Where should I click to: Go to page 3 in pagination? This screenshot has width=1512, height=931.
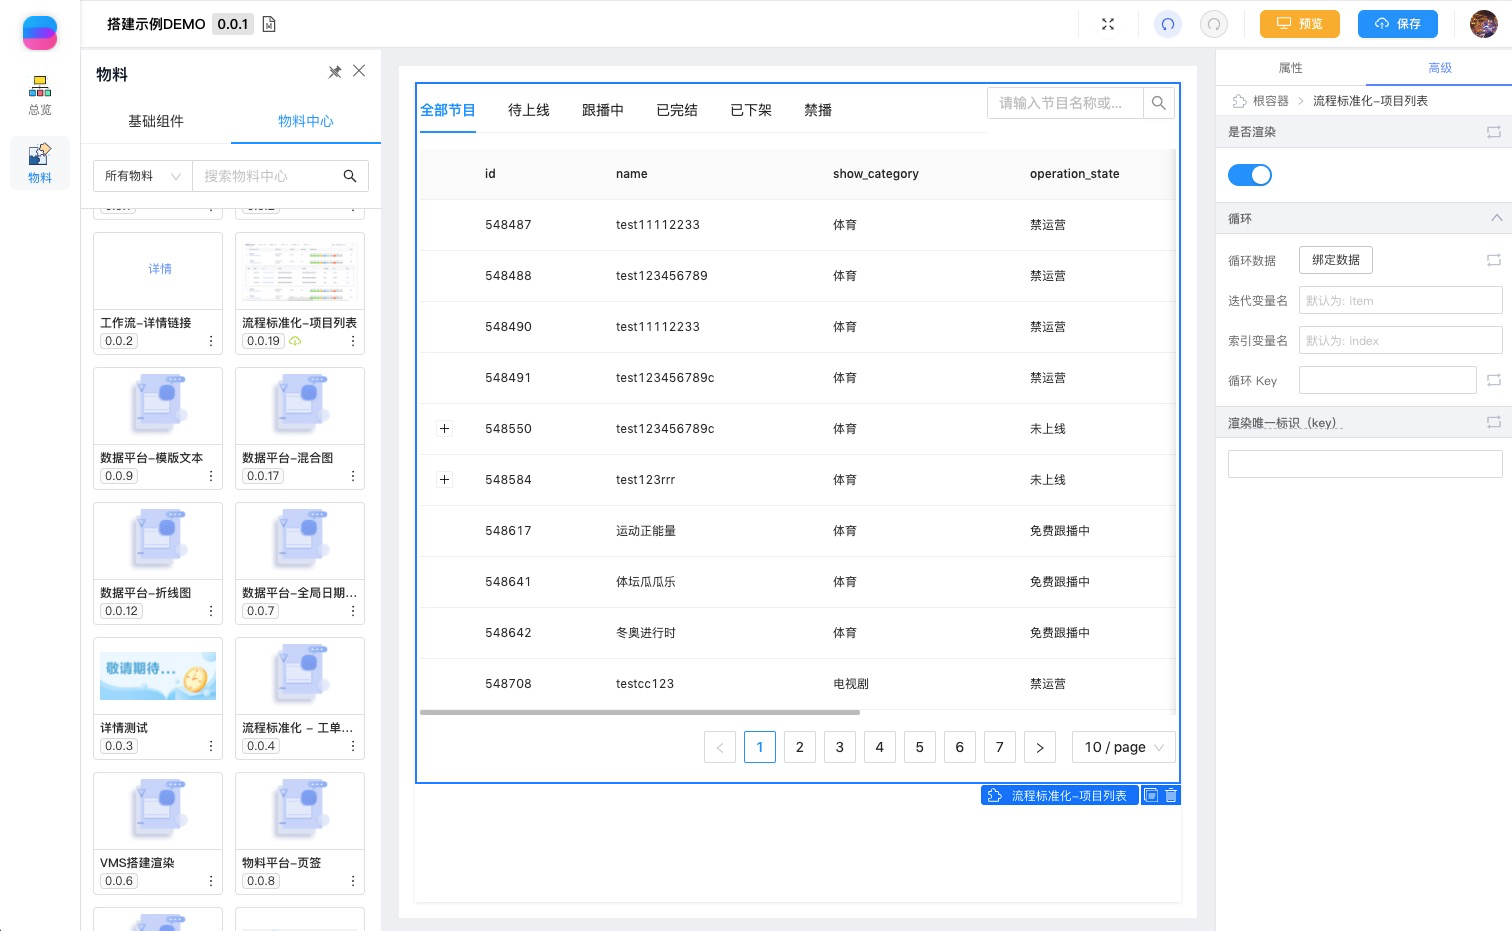[x=840, y=747]
